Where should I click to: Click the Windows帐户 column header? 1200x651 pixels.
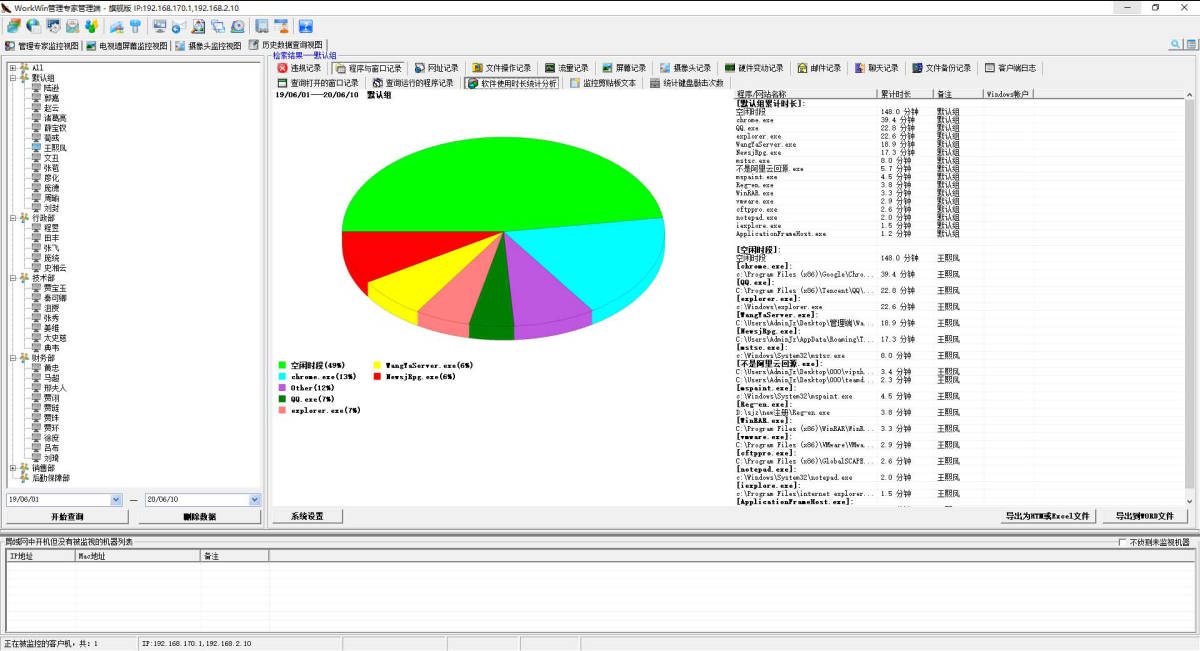click(1009, 94)
